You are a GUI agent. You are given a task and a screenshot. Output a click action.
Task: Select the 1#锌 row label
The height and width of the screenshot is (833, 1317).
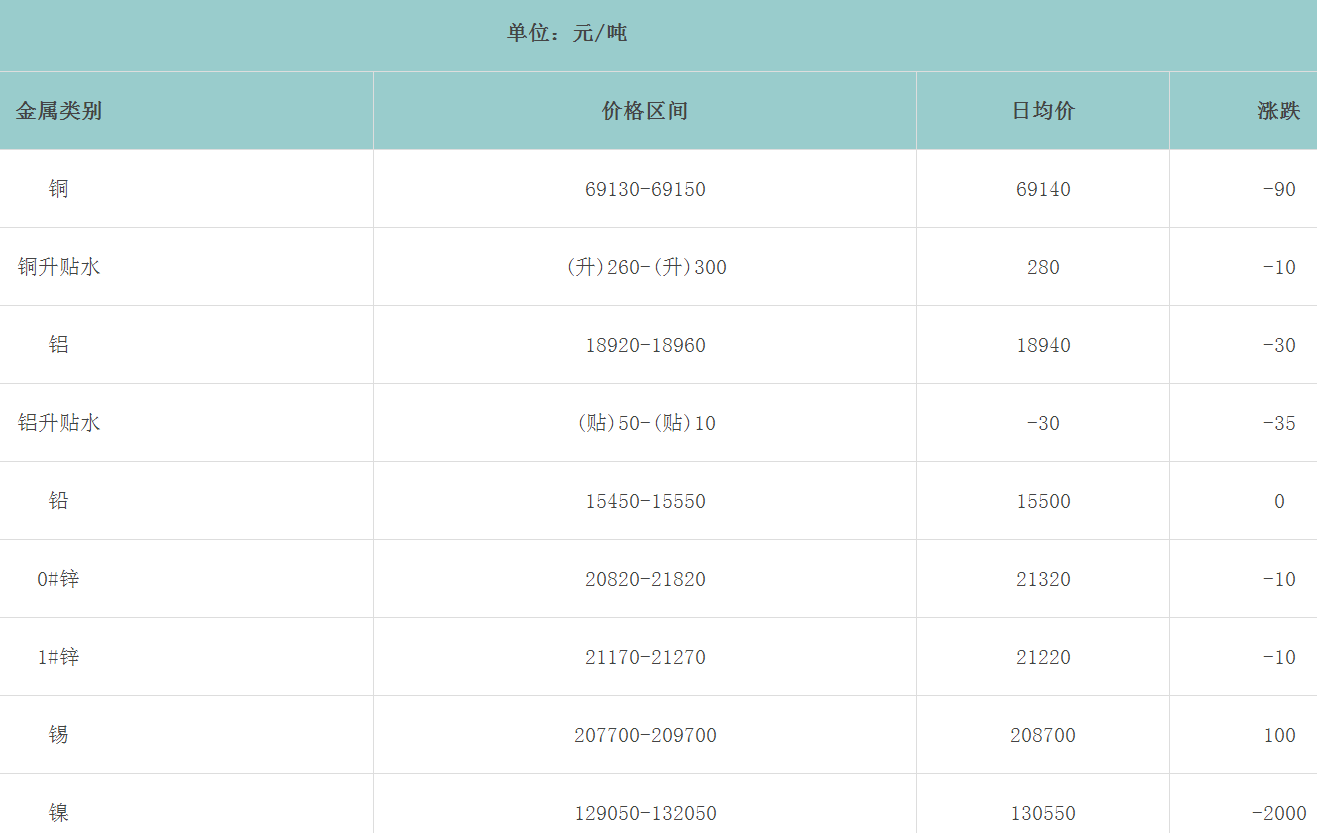(x=58, y=657)
